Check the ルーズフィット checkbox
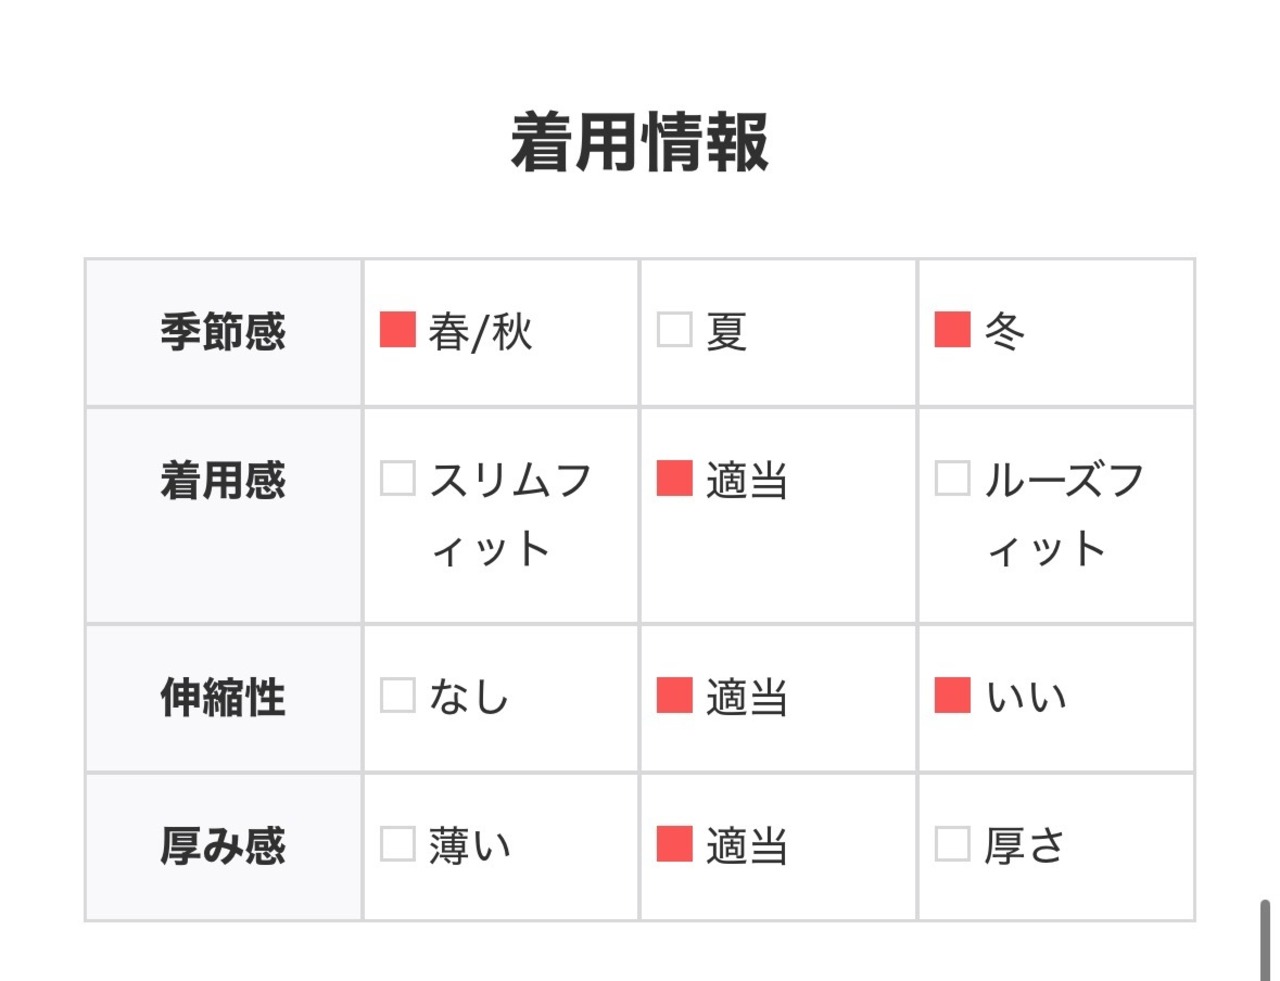This screenshot has width=1280, height=981. point(952,478)
